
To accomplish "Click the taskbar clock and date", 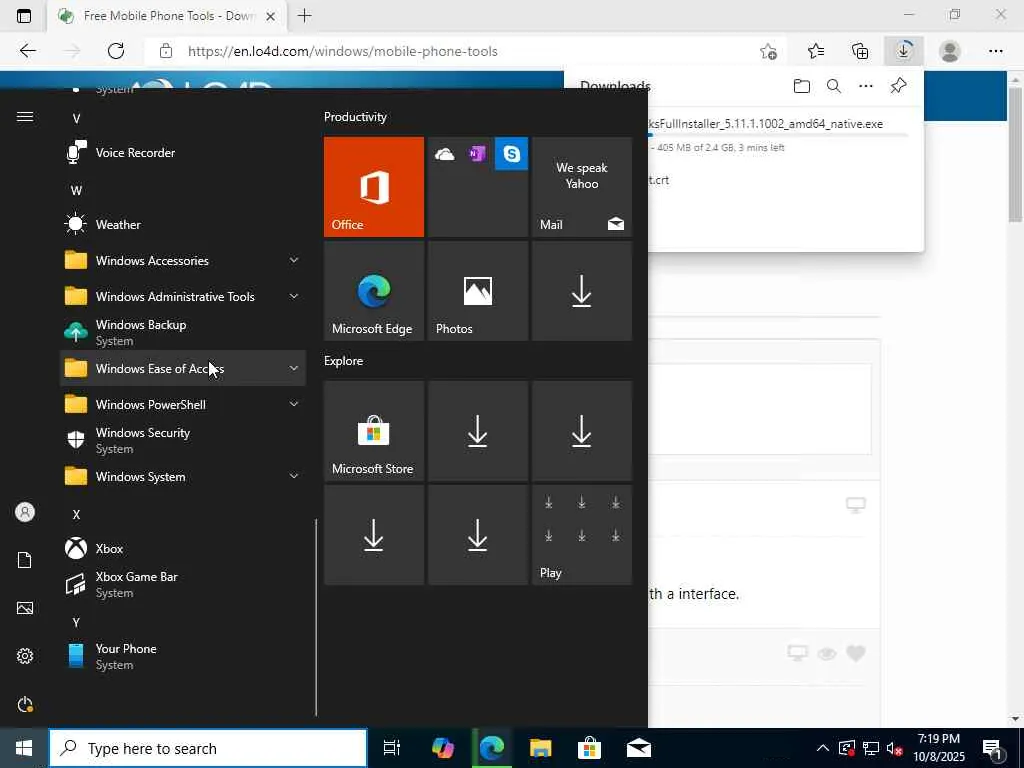I will pos(939,748).
